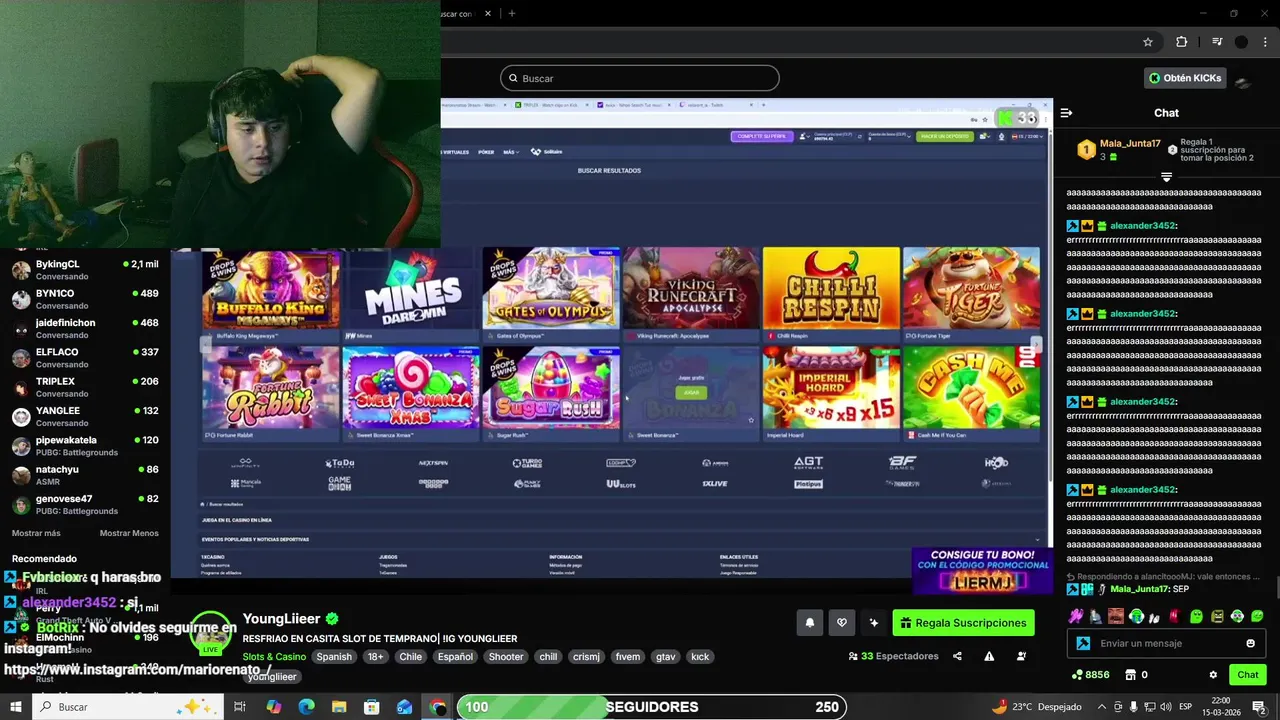Open the Windows notification center icon
Image resolution: width=1280 pixels, height=720 pixels.
point(1259,707)
